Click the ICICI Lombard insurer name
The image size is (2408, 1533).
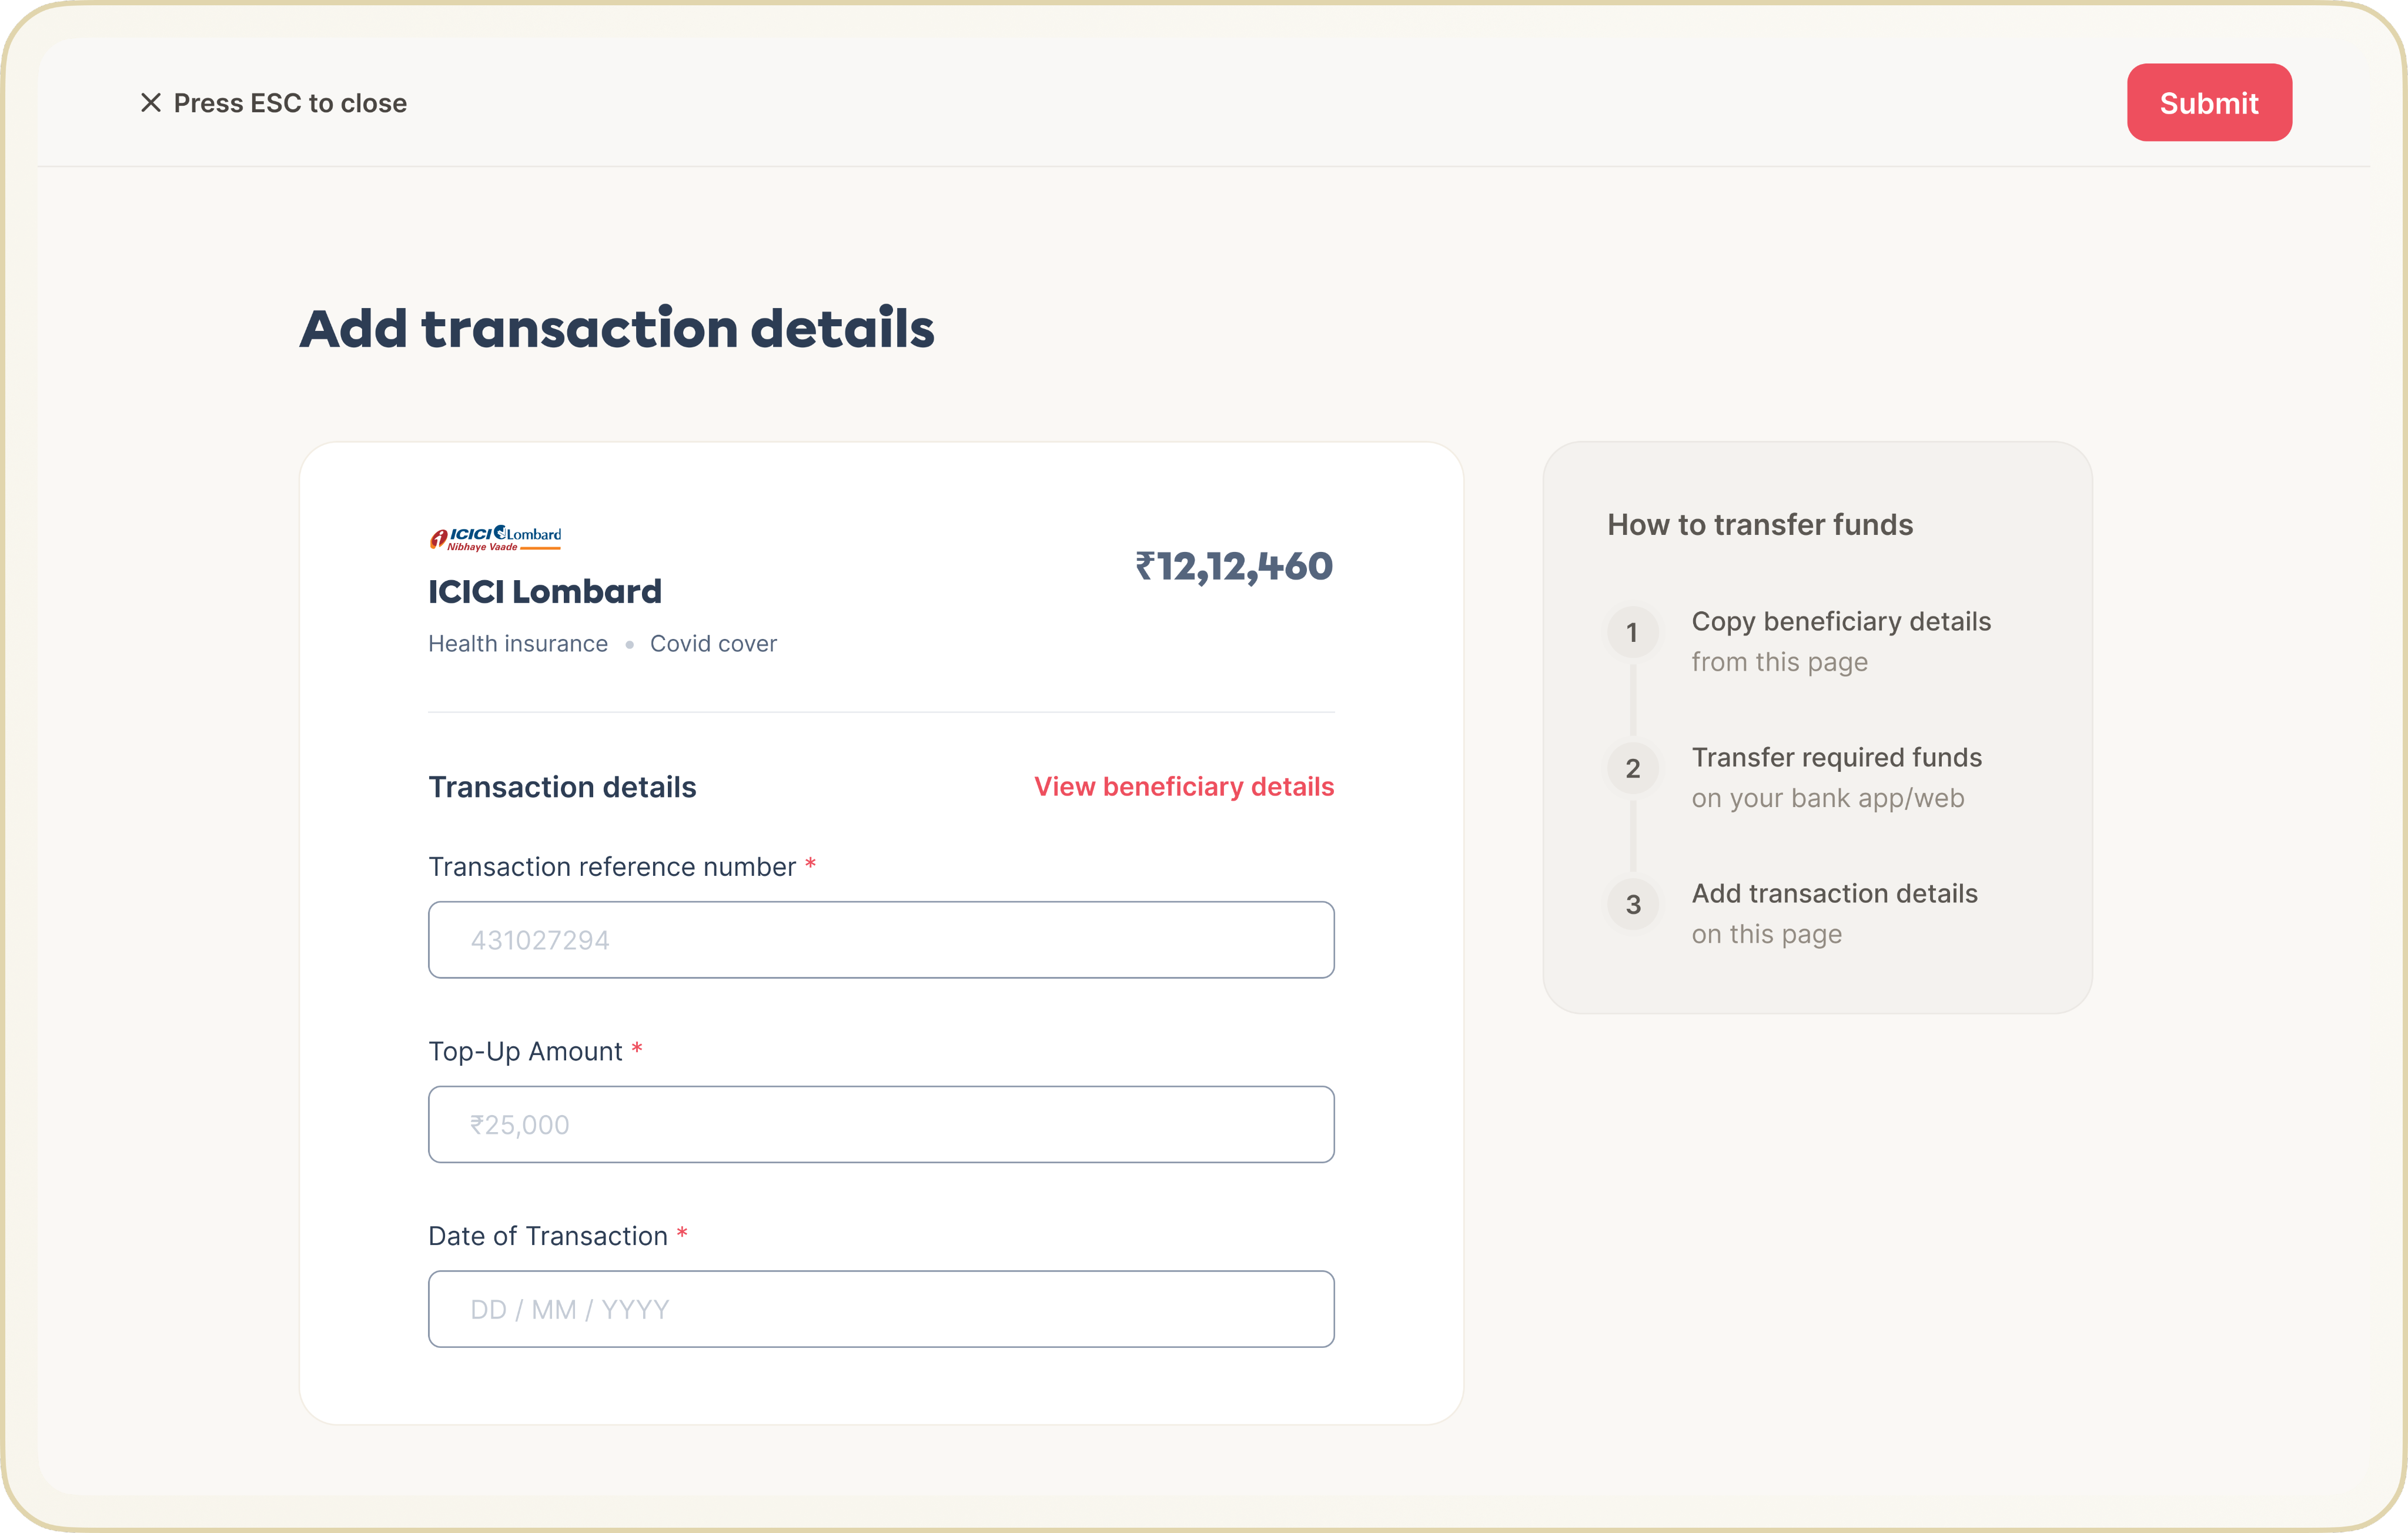[x=545, y=592]
